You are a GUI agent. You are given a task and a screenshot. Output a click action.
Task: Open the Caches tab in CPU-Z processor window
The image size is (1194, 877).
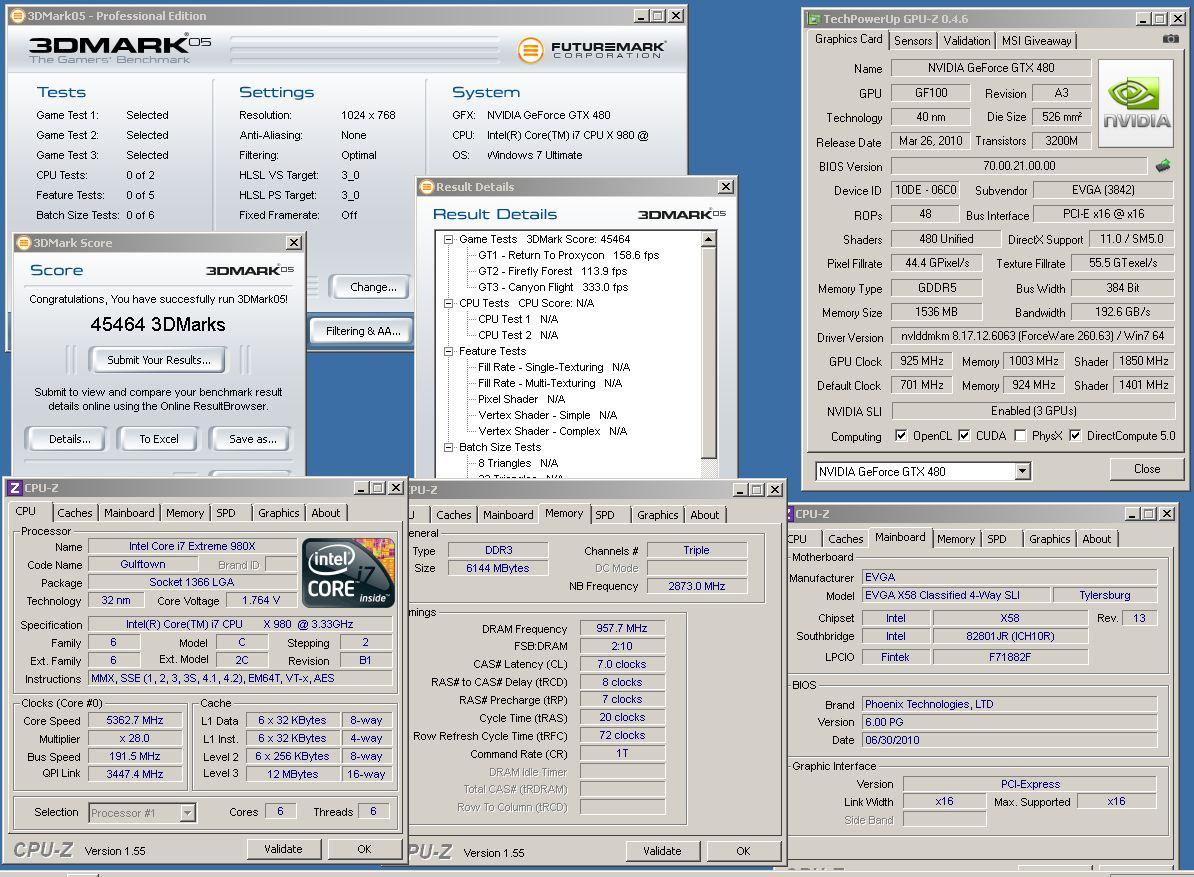[x=75, y=513]
